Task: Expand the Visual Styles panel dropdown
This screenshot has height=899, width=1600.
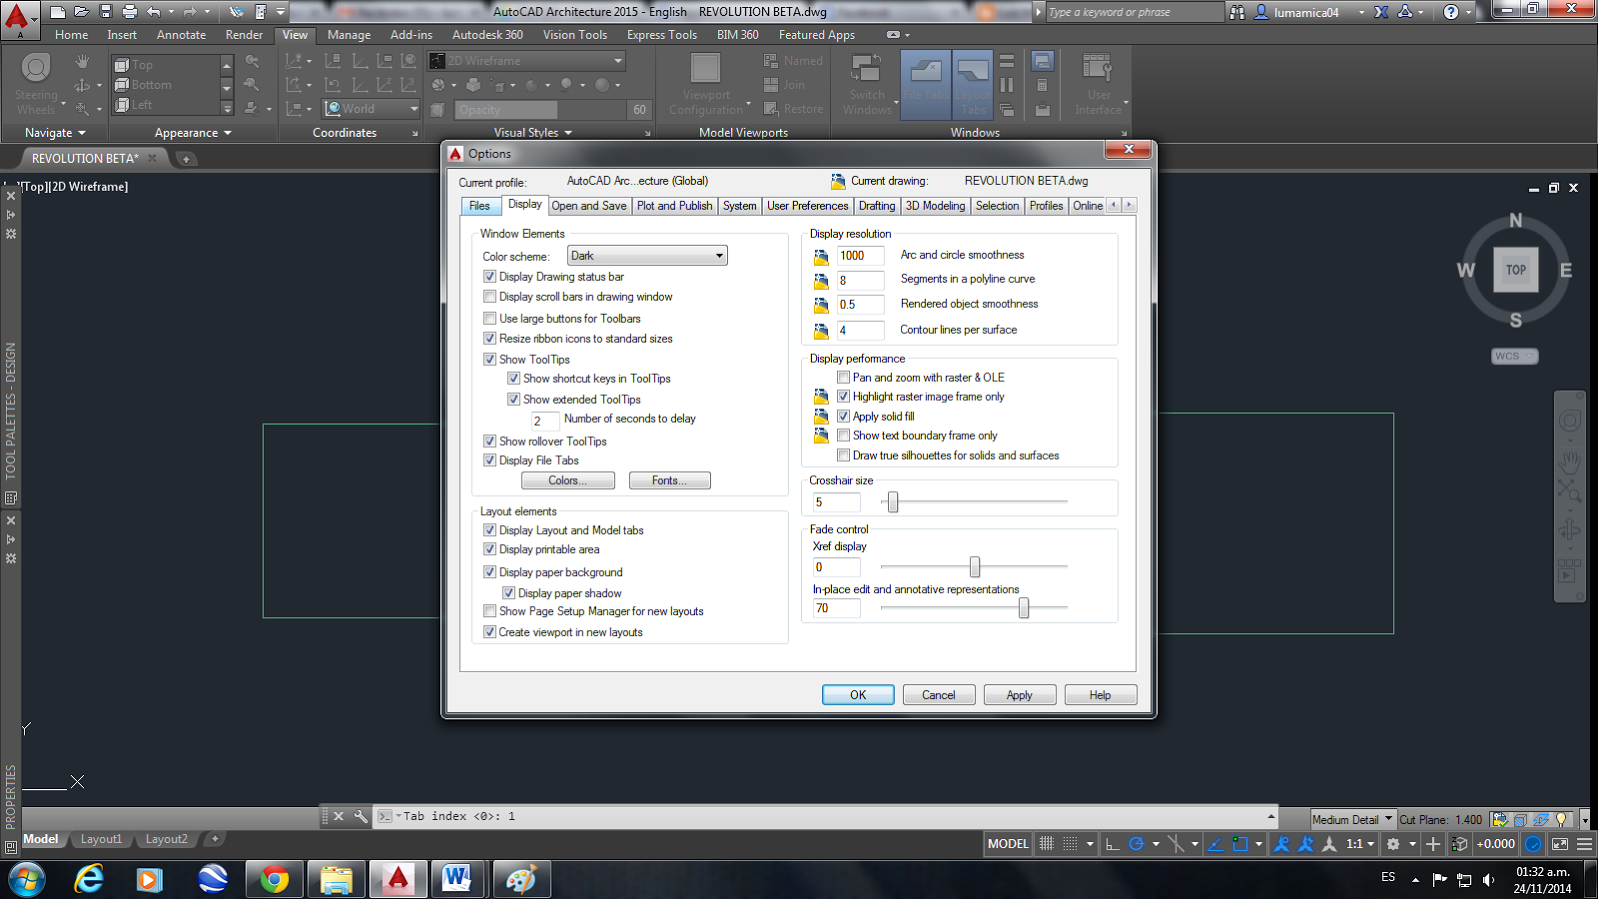Action: 533,132
